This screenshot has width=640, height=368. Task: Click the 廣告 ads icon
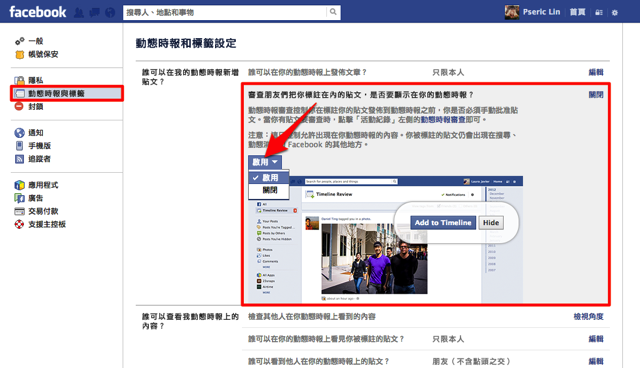tap(19, 198)
